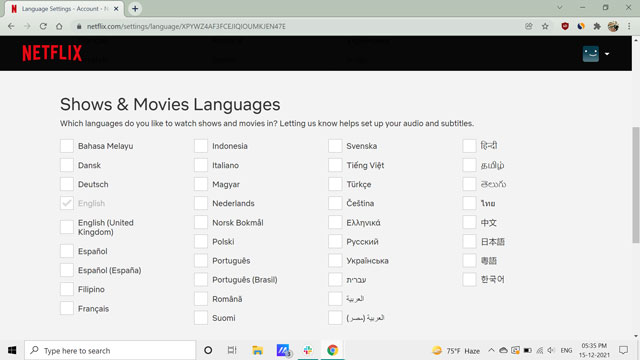Share this page via the share icon
Viewport: 640px width, 360px height.
529,26
